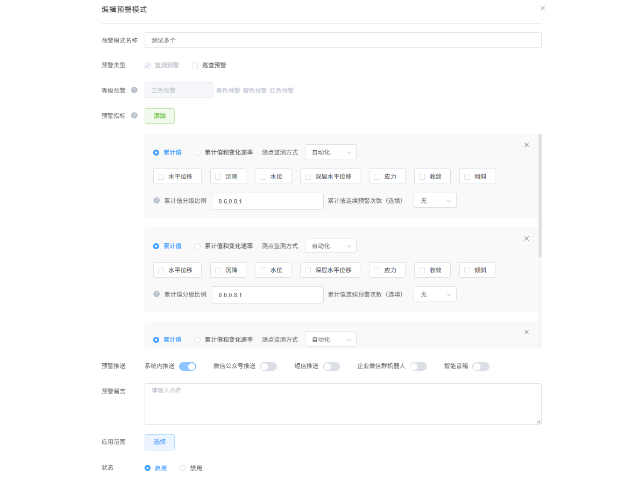Open the 无 dropdown in second block

(x=435, y=295)
